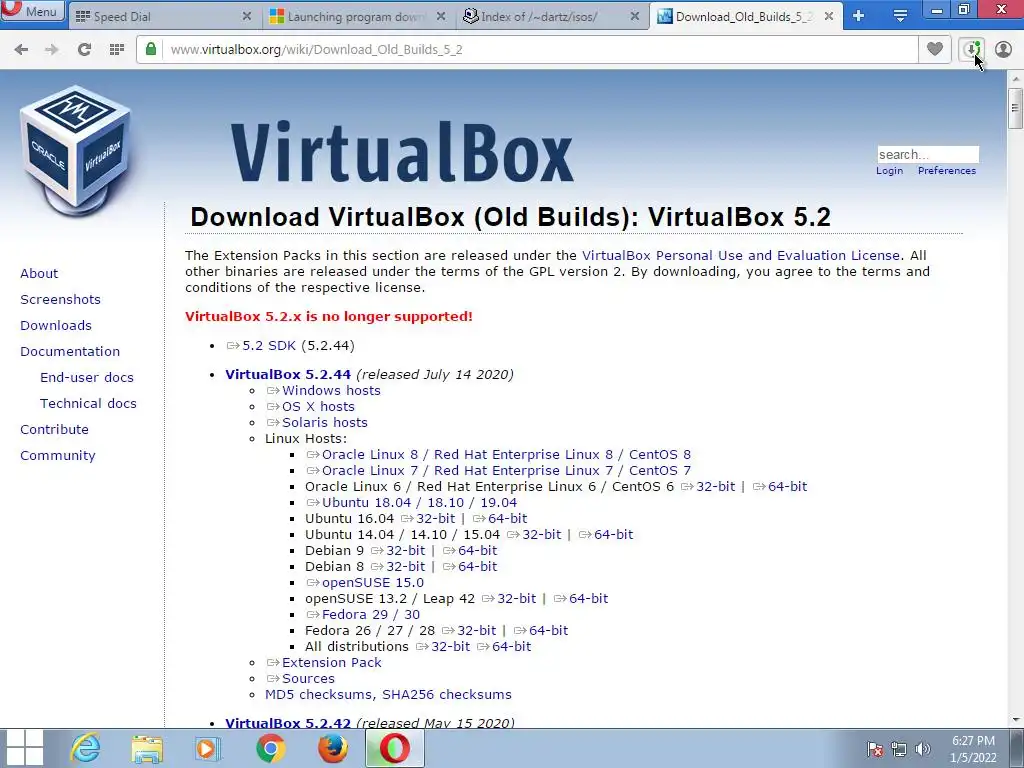Add page to bookmarks with heart icon

[x=935, y=50]
